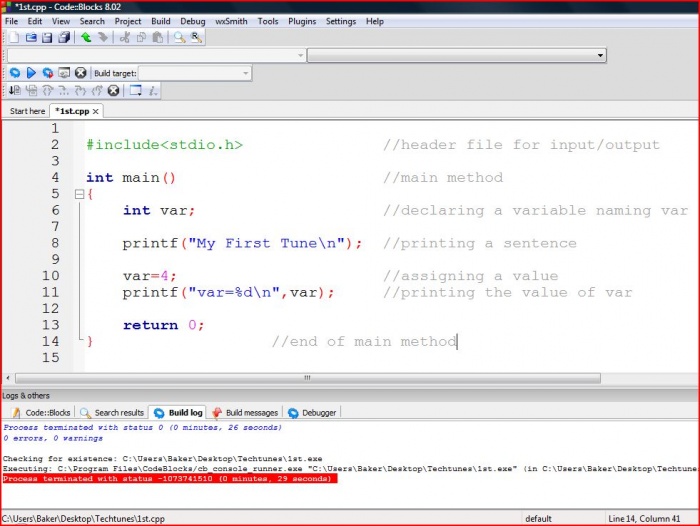This screenshot has width=700, height=526.
Task: Switch to the Start here tab
Action: tap(27, 111)
